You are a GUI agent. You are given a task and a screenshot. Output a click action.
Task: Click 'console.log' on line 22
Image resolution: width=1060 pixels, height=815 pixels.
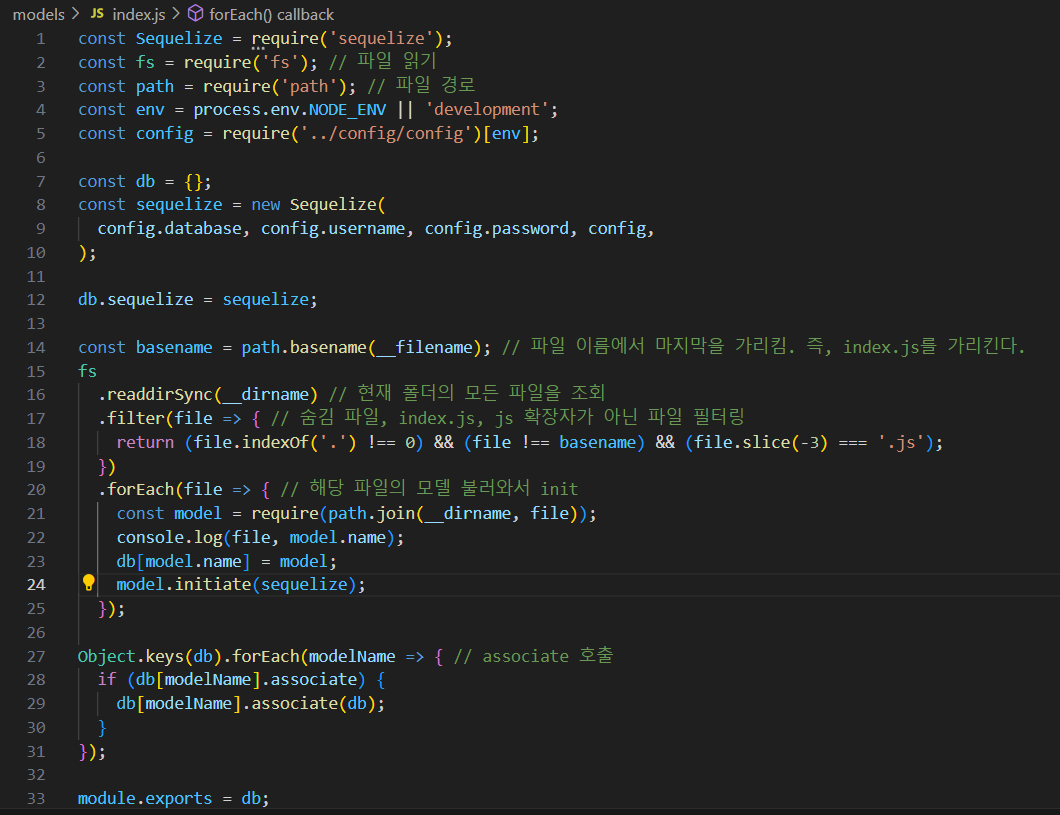pos(170,537)
